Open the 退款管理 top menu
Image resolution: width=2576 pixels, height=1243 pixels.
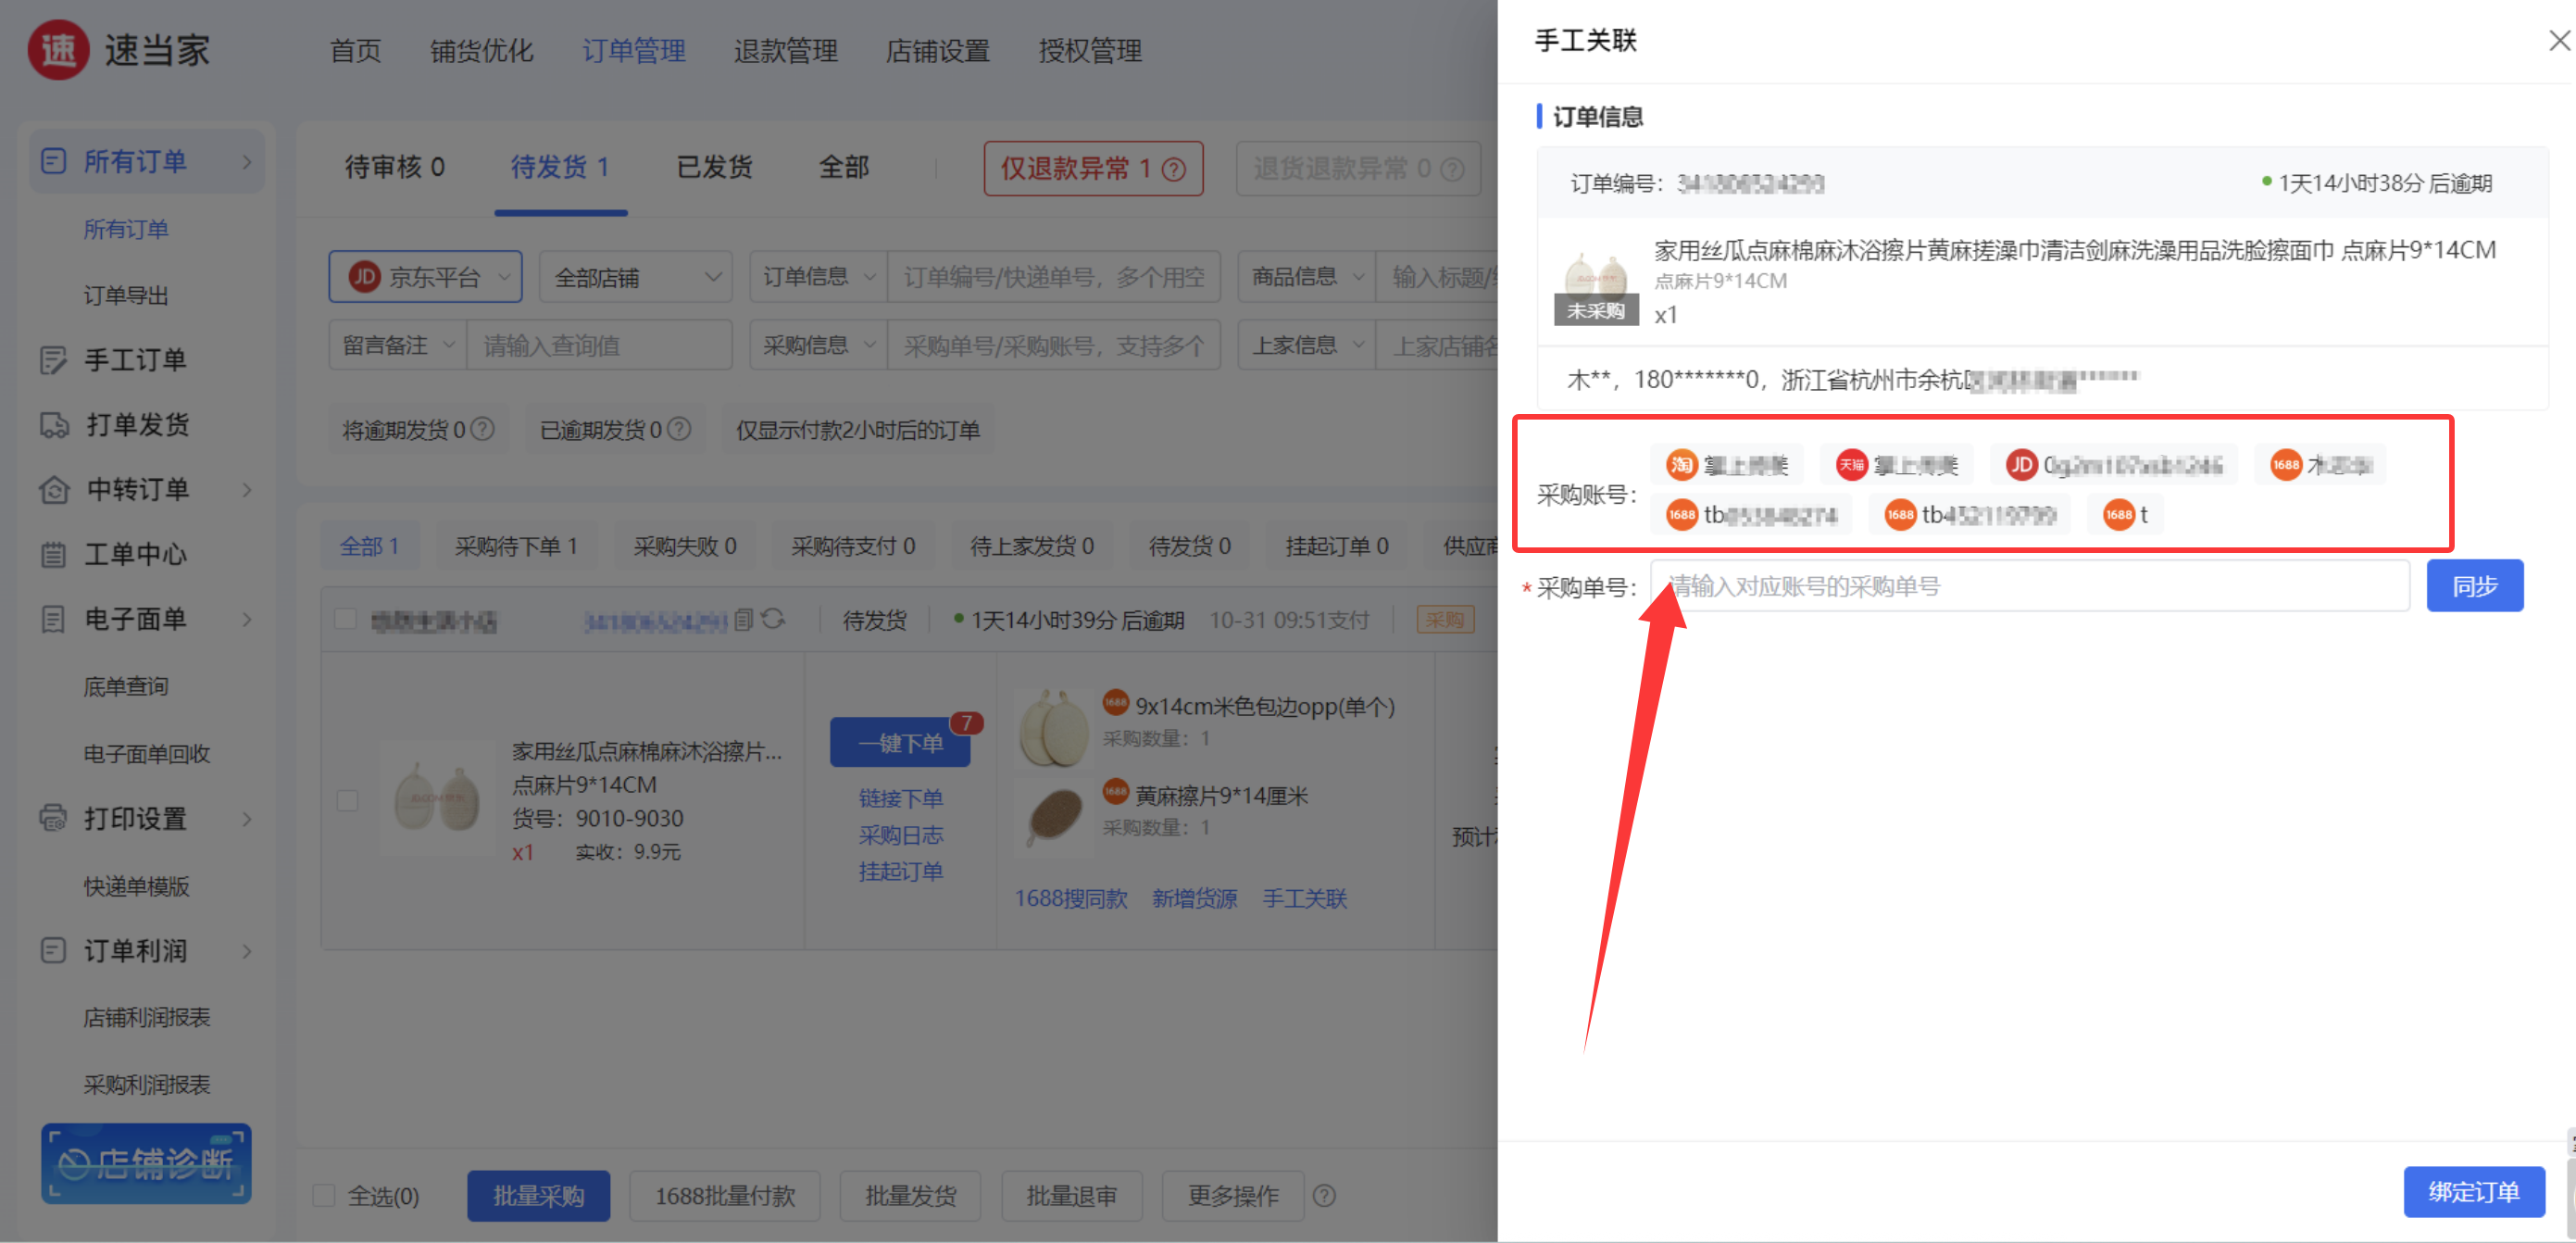point(785,51)
